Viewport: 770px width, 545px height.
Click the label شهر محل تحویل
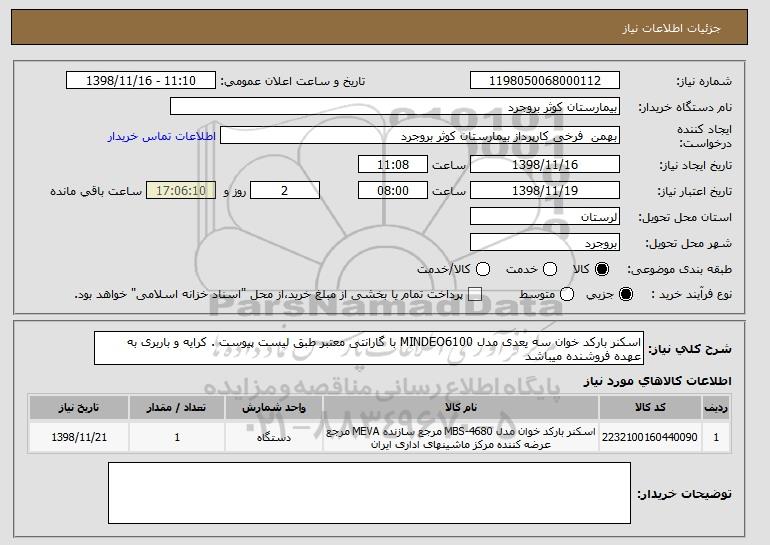[688, 243]
